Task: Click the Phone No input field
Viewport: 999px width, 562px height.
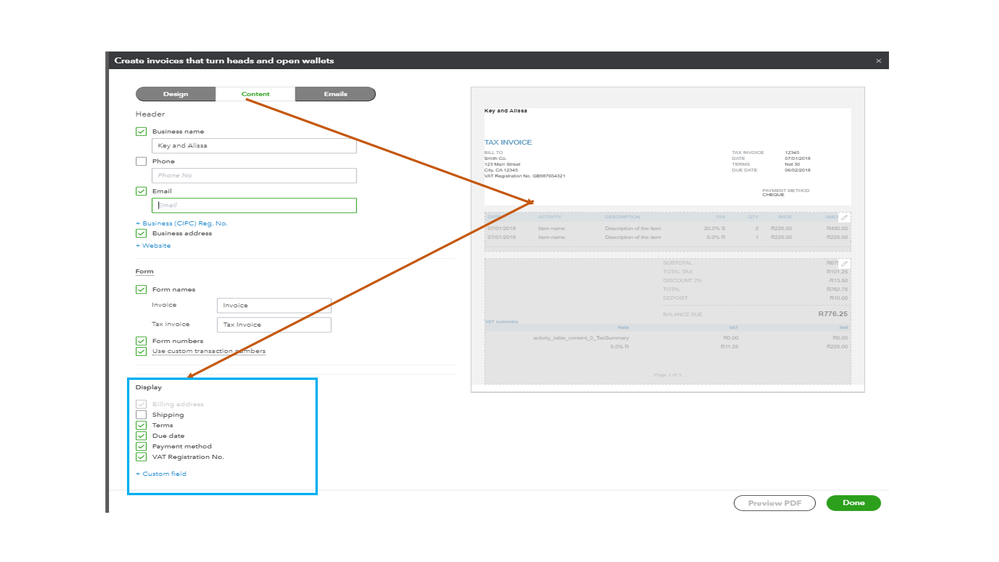Action: [254, 175]
